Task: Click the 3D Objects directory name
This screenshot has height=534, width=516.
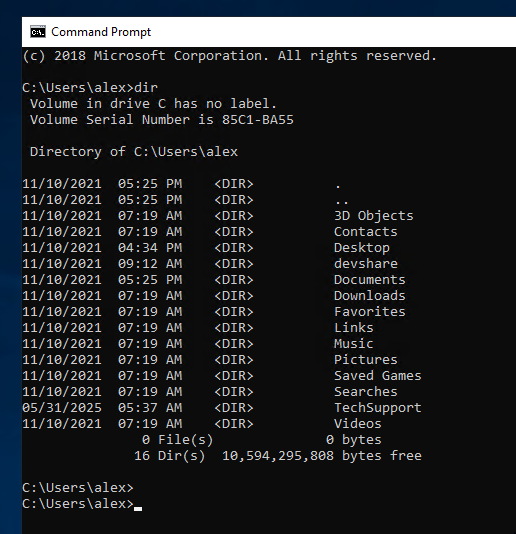Action: coord(373,216)
